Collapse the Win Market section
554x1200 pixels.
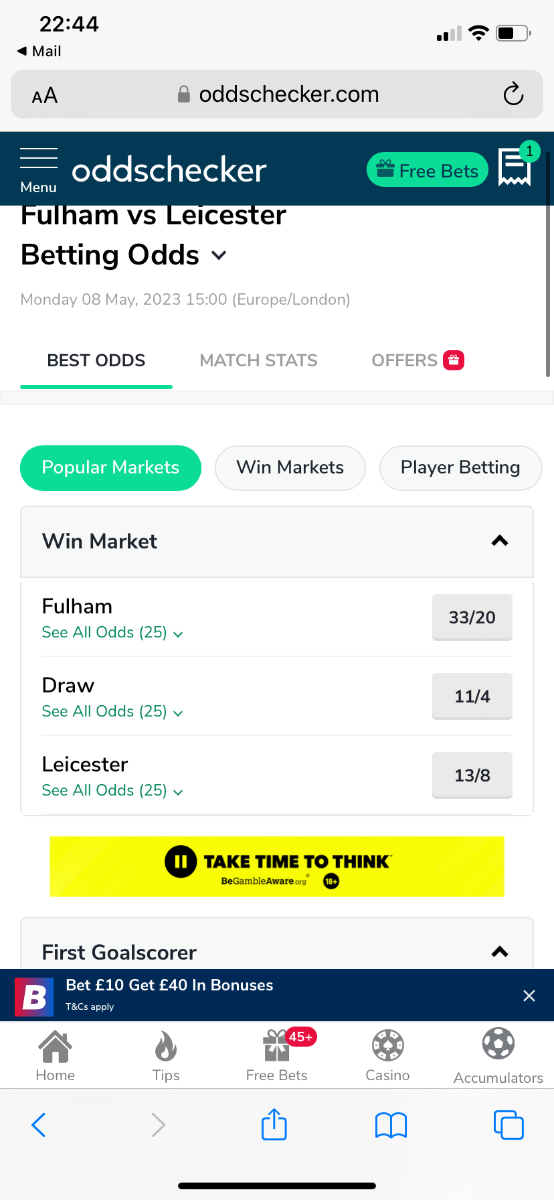[x=500, y=541]
